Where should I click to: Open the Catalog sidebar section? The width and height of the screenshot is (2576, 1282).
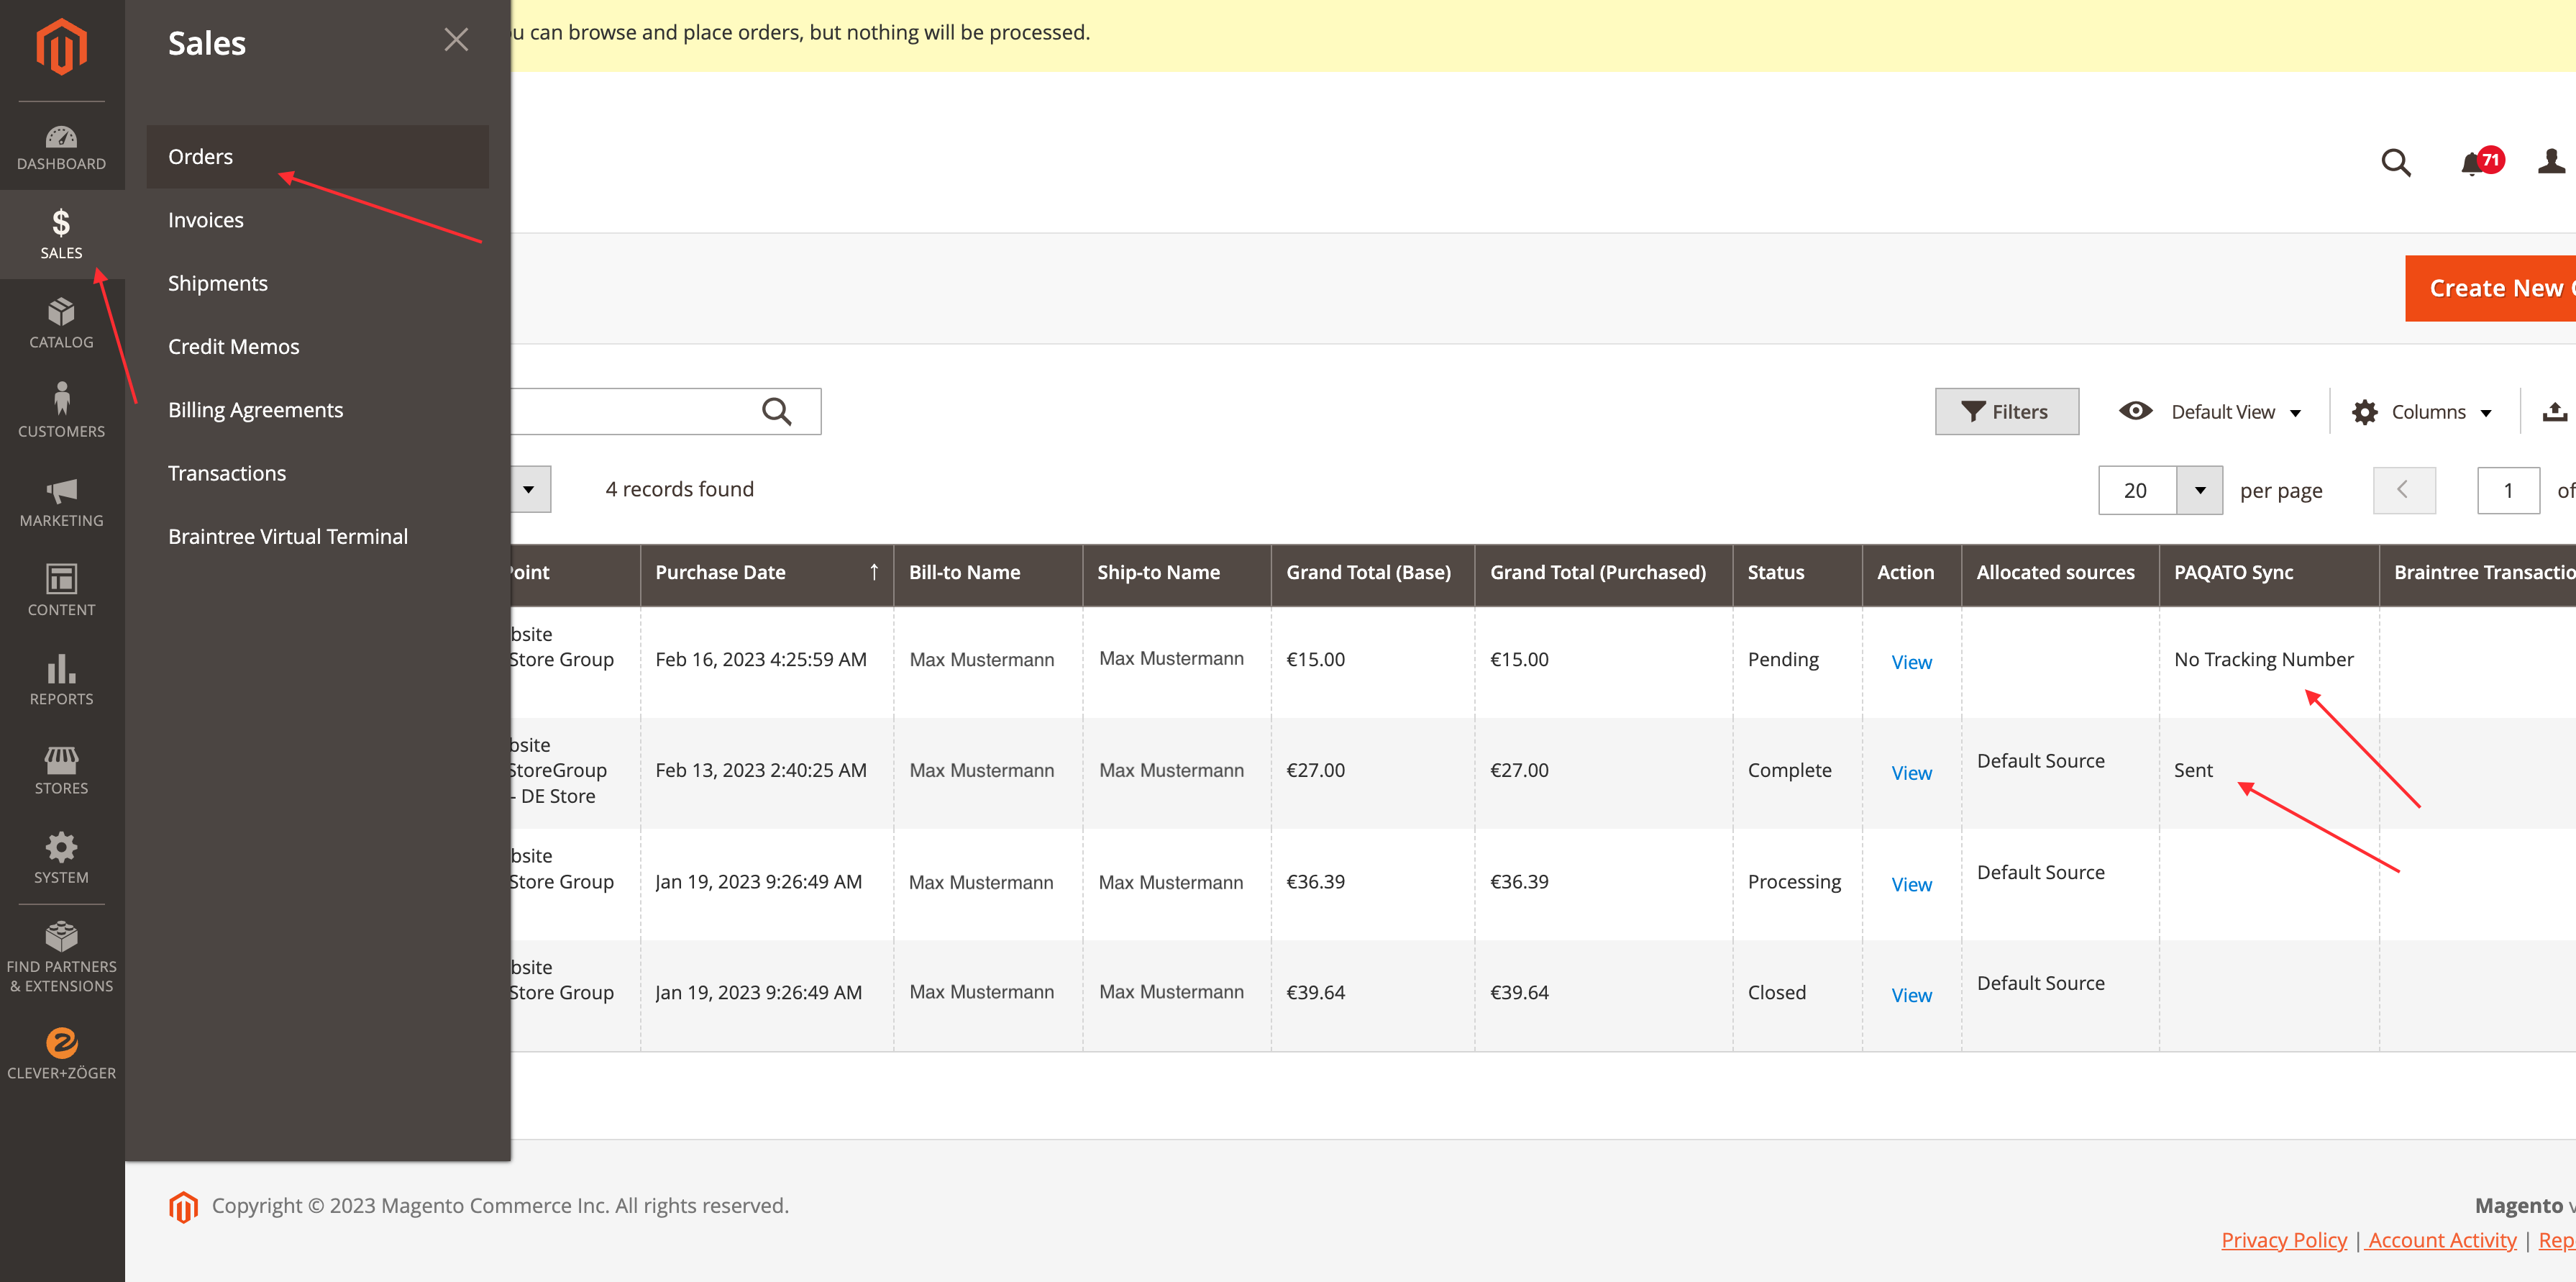(62, 324)
